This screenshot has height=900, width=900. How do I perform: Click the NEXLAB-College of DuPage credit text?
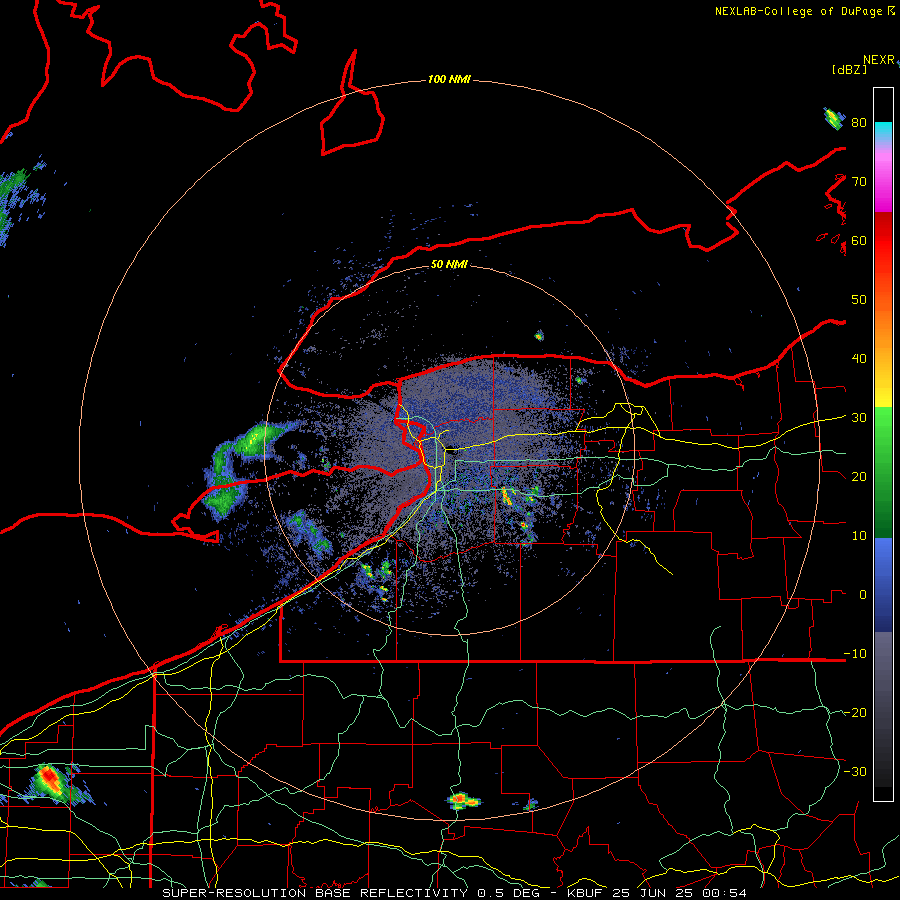click(805, 11)
